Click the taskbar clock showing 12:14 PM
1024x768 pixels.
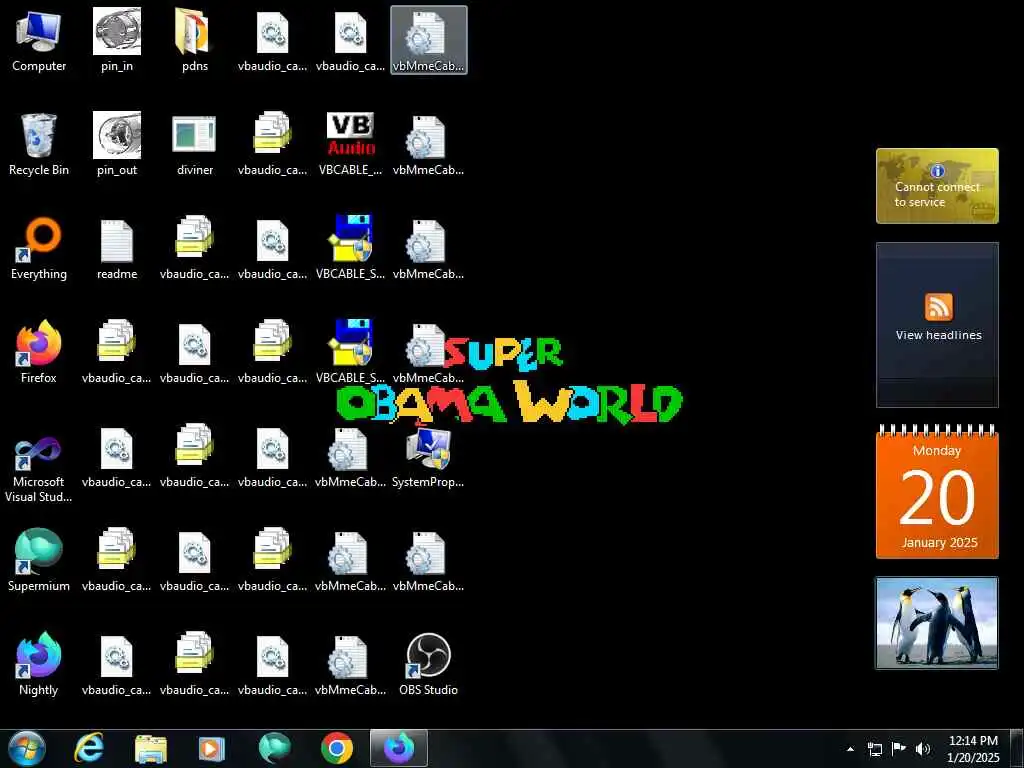973,749
